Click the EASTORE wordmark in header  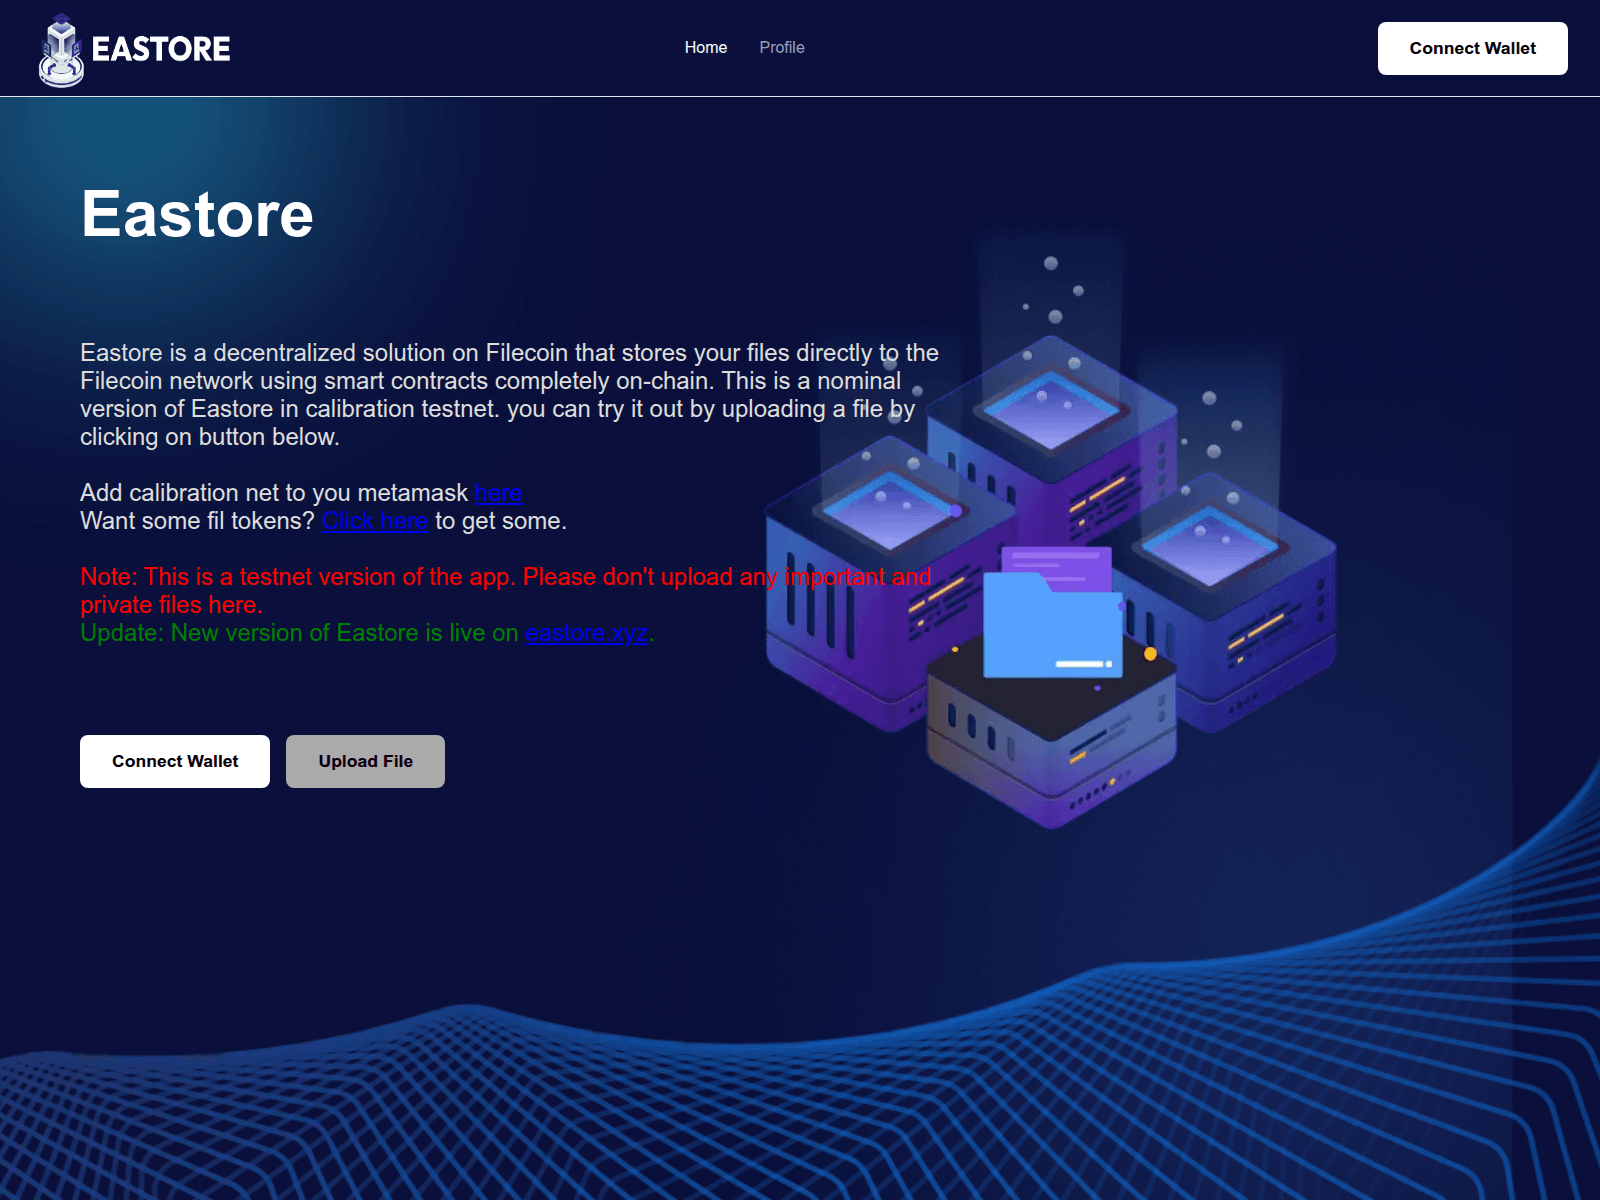(x=161, y=49)
